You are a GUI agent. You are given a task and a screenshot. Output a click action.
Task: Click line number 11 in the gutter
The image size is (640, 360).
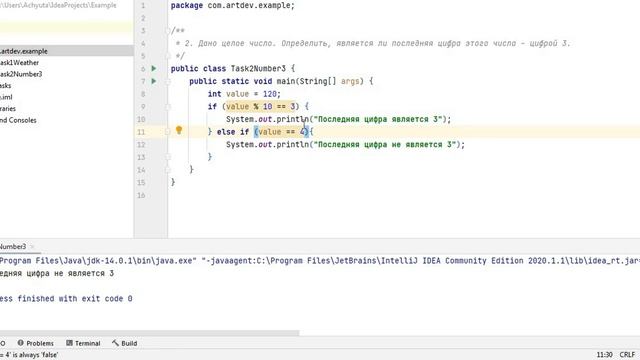(141, 132)
